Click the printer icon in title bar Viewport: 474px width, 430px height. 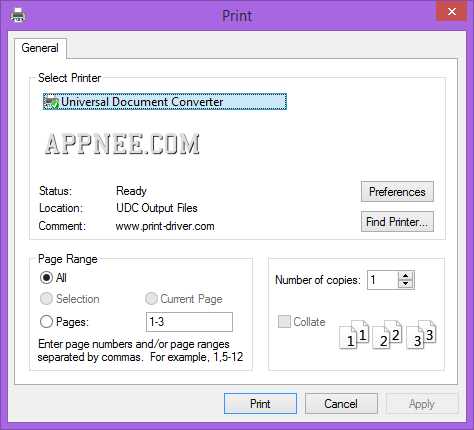(x=18, y=15)
